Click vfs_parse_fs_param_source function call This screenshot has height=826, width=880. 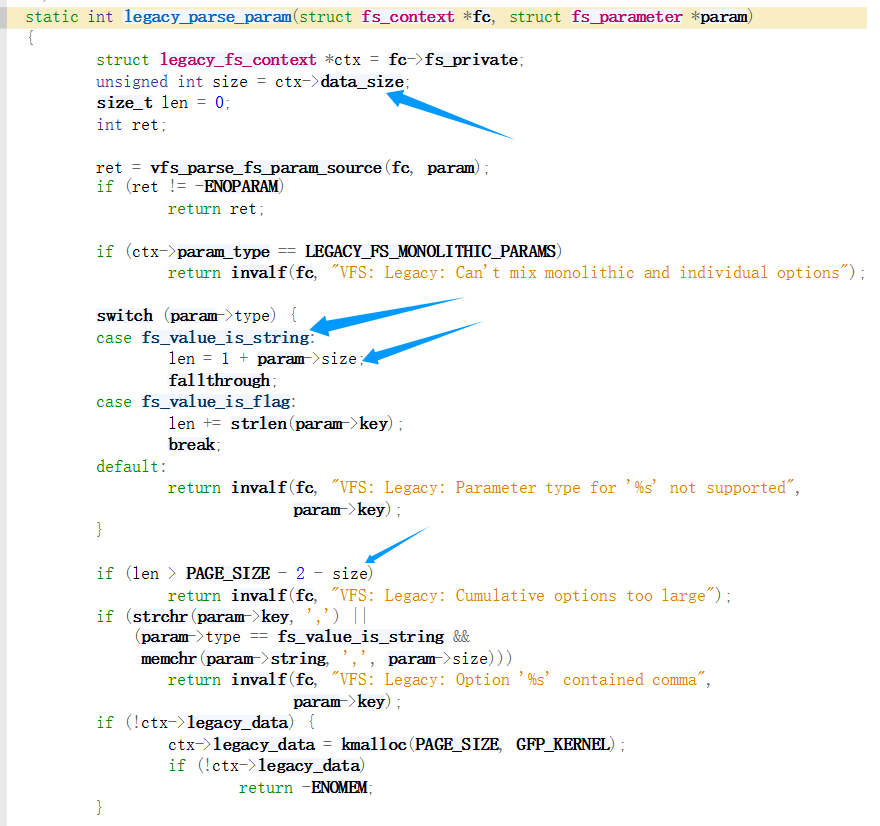[x=266, y=168]
